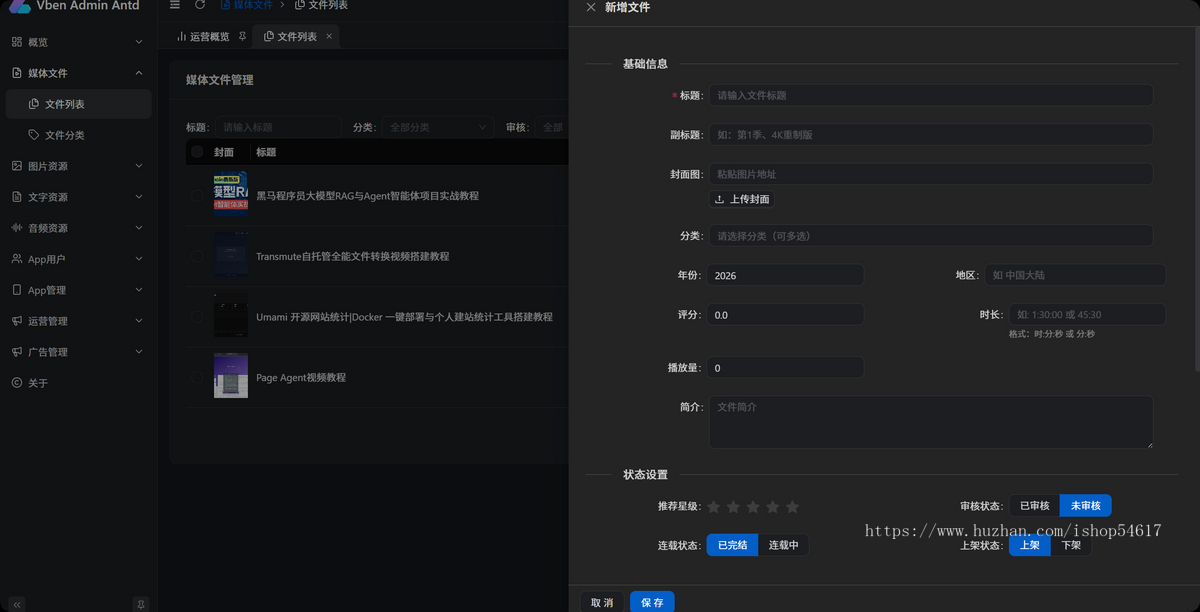Set recommendation to two stars
1200x612 pixels.
click(x=733, y=507)
